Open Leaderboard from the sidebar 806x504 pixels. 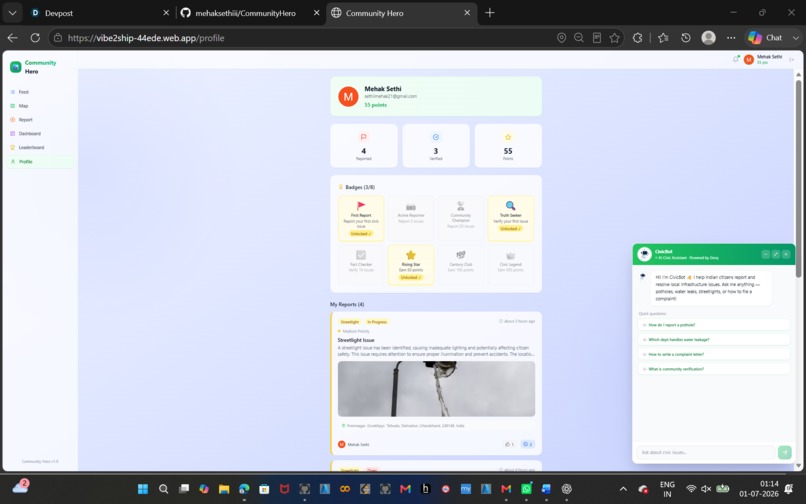click(39, 148)
